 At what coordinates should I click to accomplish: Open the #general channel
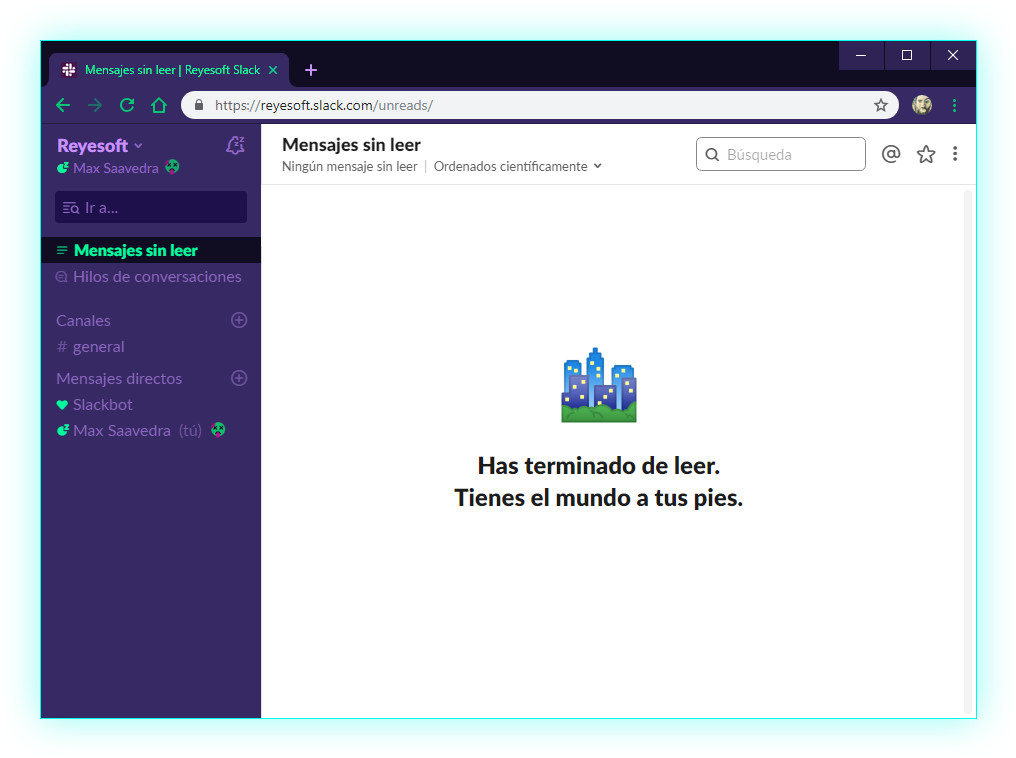coord(98,347)
